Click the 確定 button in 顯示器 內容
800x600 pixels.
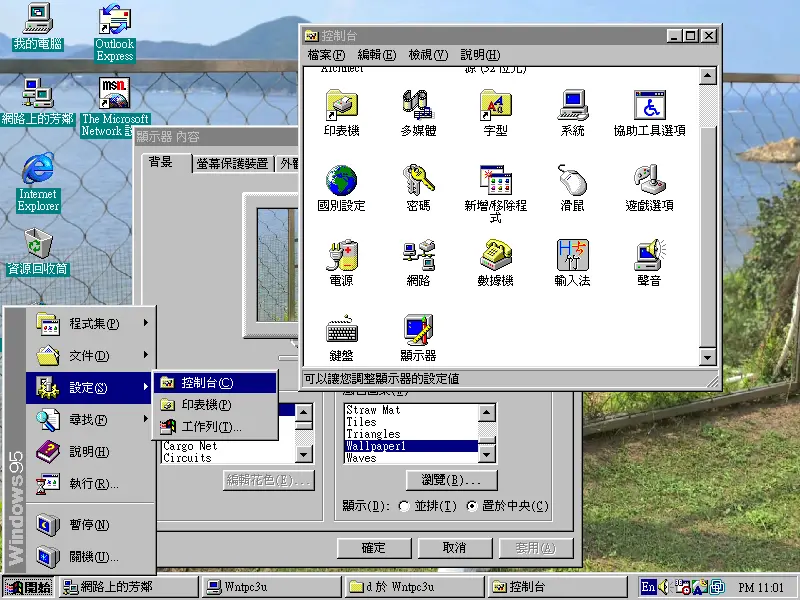[x=374, y=548]
